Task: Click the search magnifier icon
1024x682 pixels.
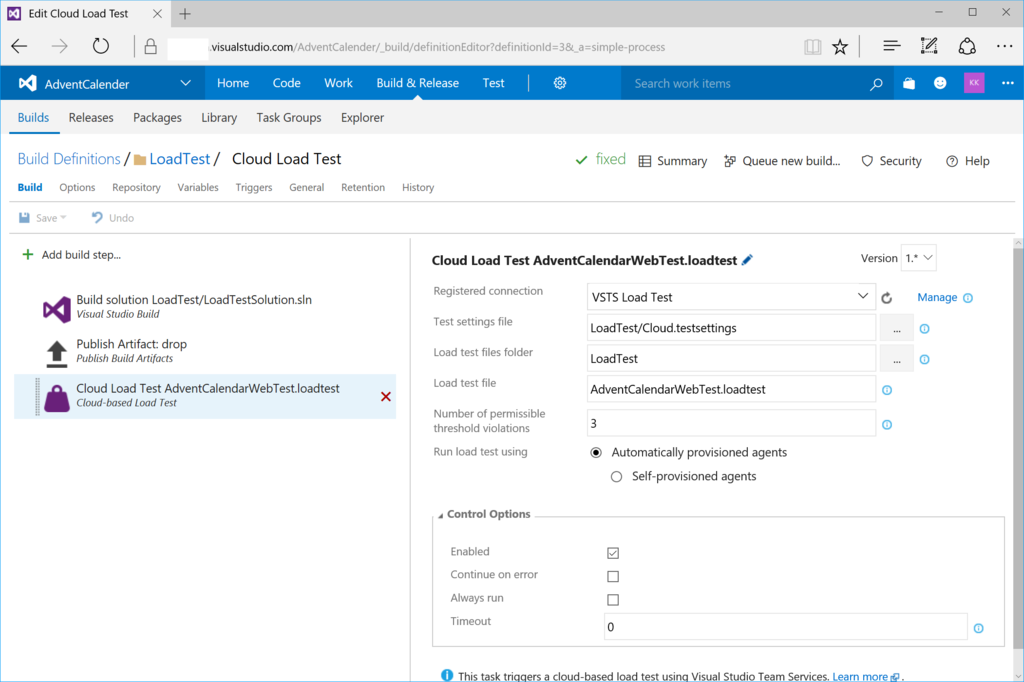Action: pyautogui.click(x=876, y=84)
